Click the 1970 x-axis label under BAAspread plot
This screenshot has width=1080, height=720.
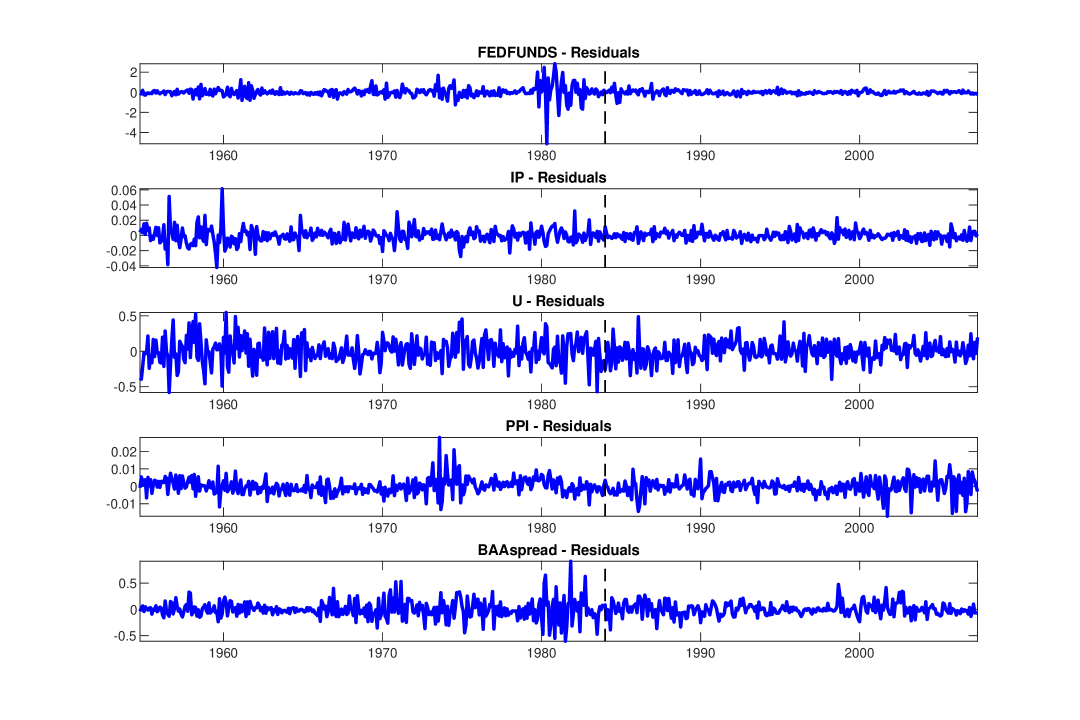382,653
